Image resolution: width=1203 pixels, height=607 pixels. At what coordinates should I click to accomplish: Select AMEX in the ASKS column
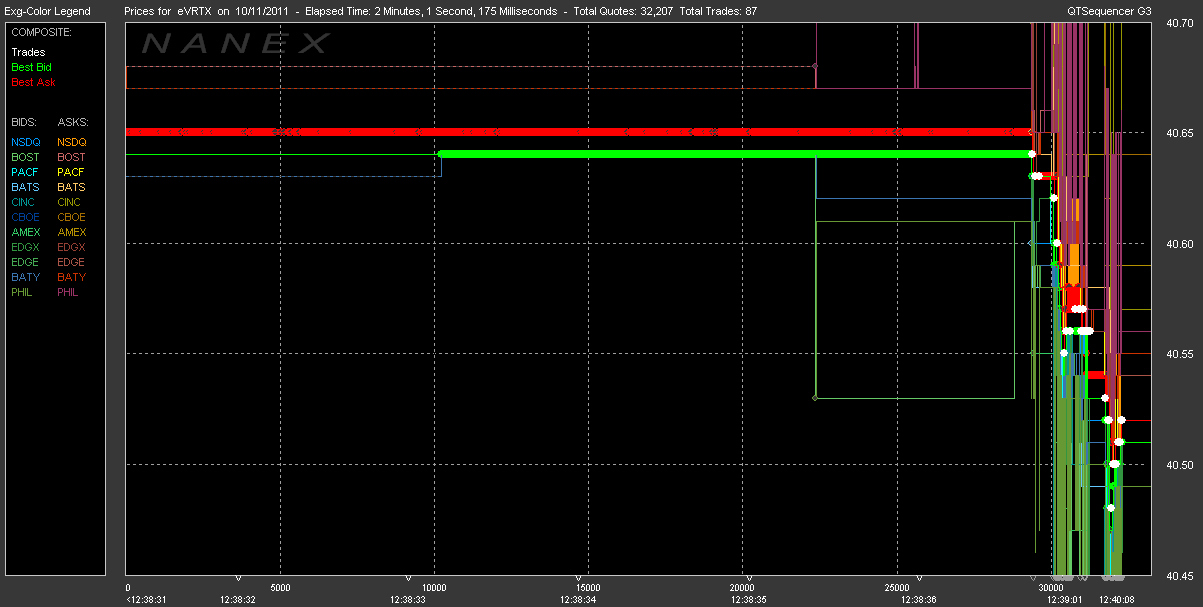click(72, 232)
